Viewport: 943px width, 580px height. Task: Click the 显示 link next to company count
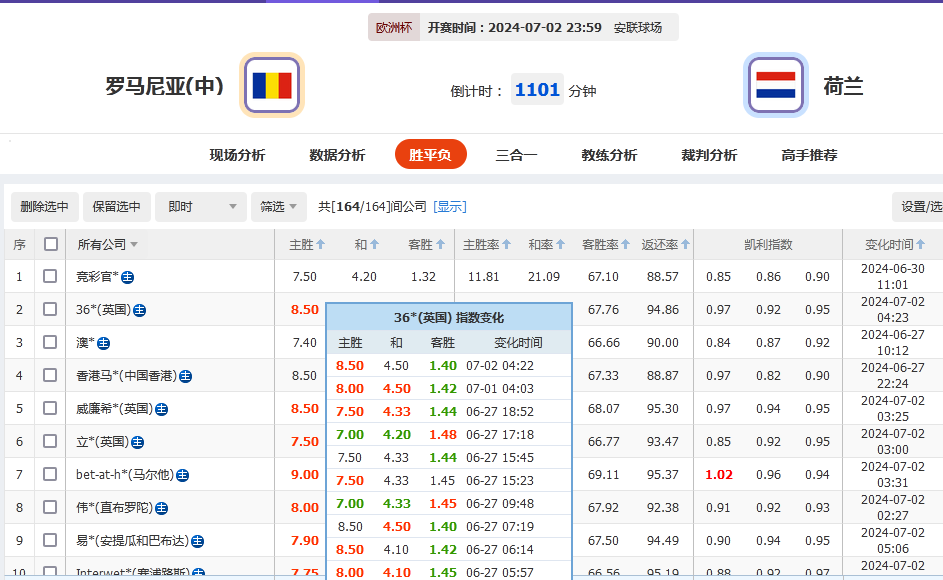point(448,207)
